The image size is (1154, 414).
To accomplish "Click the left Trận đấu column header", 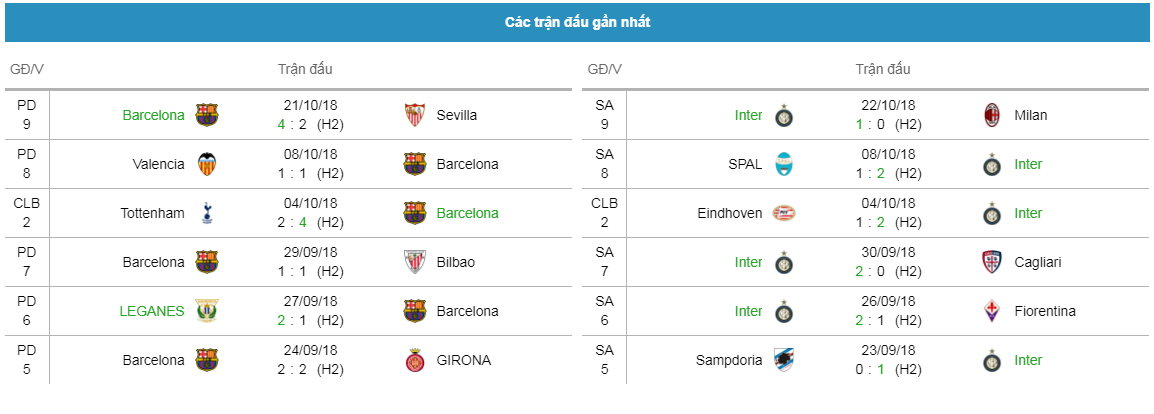I will pos(305,69).
